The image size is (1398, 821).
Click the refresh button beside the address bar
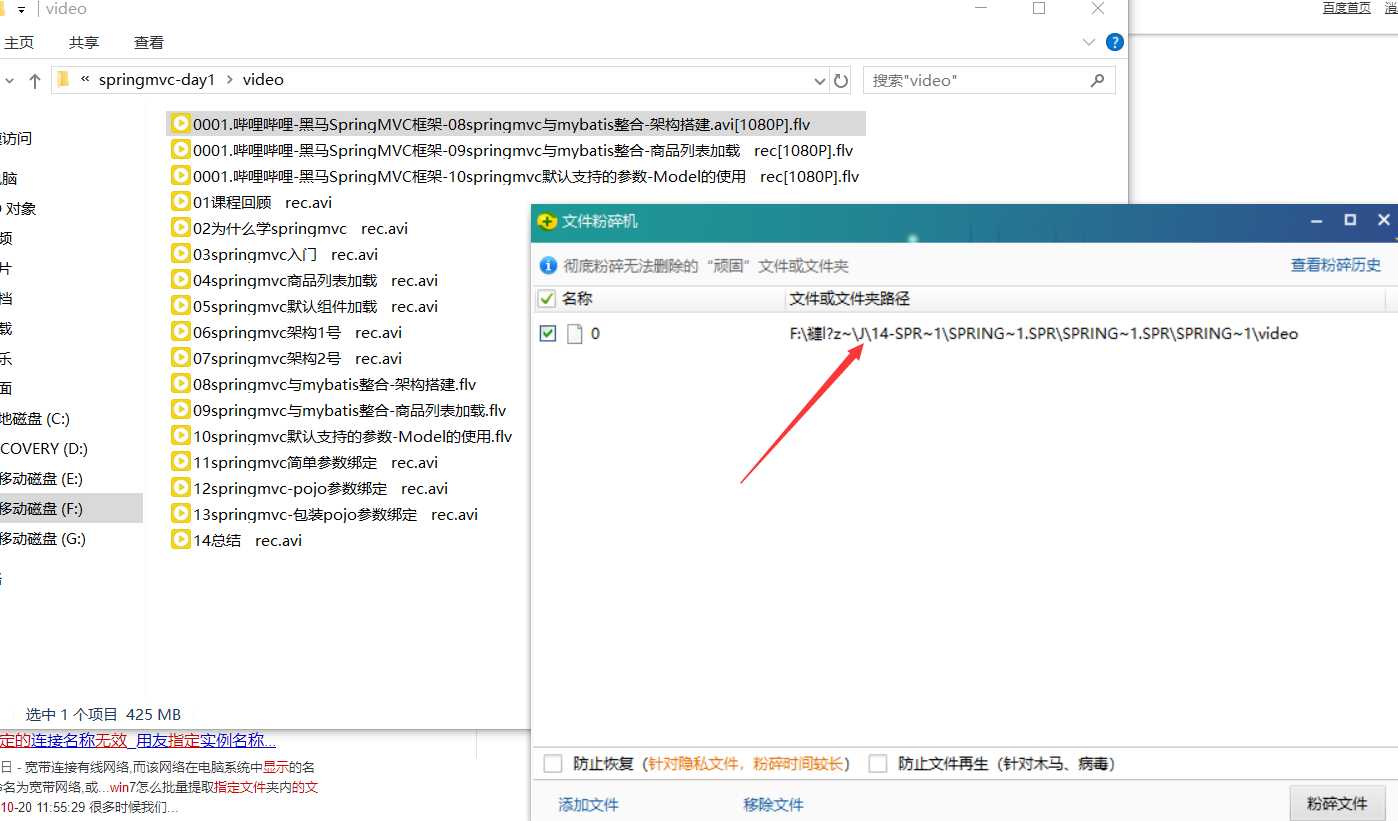coord(841,80)
